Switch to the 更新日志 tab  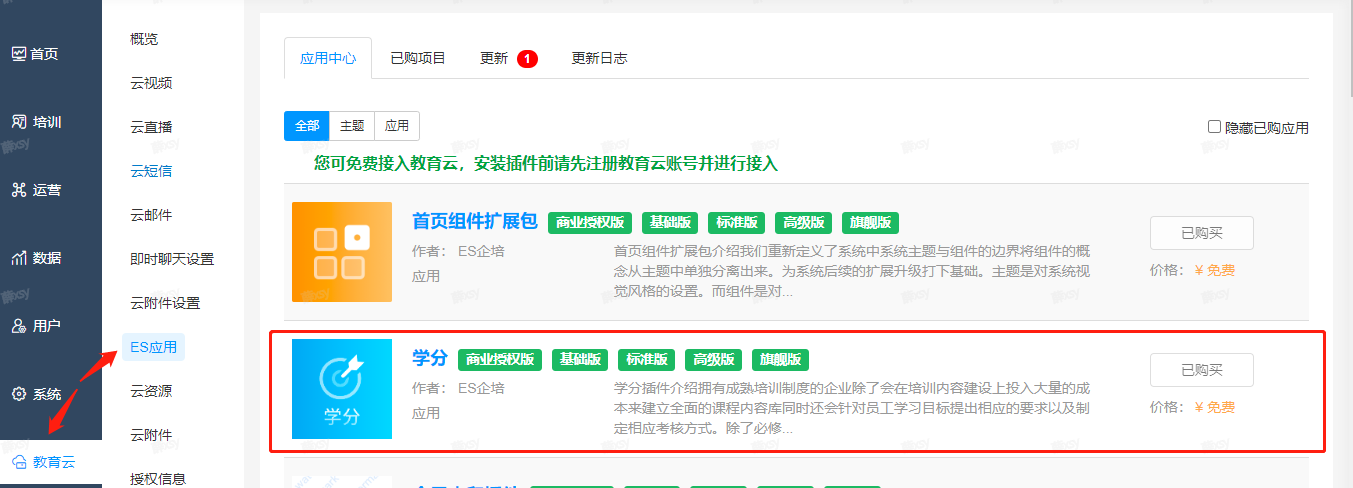(600, 58)
